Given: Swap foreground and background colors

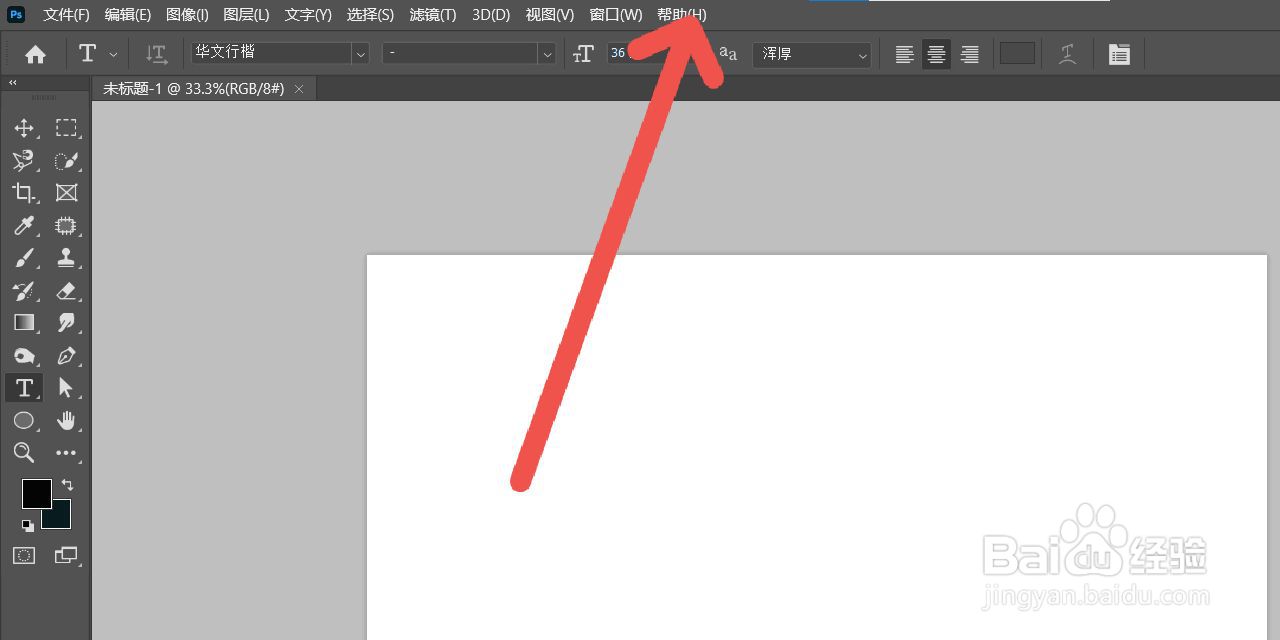Looking at the screenshot, I should coord(67,485).
